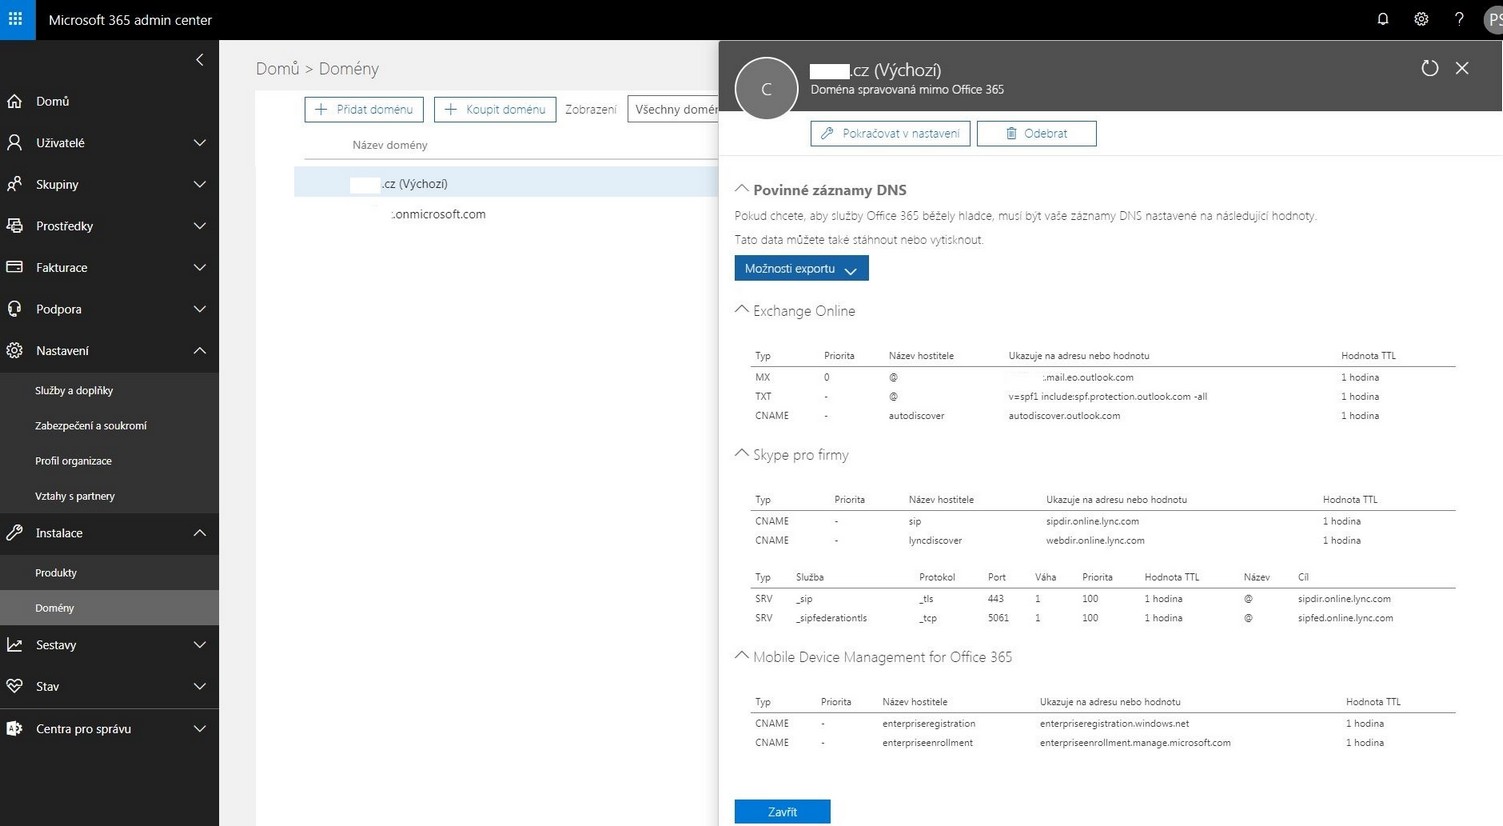Click the Stav heart icon

click(x=15, y=686)
